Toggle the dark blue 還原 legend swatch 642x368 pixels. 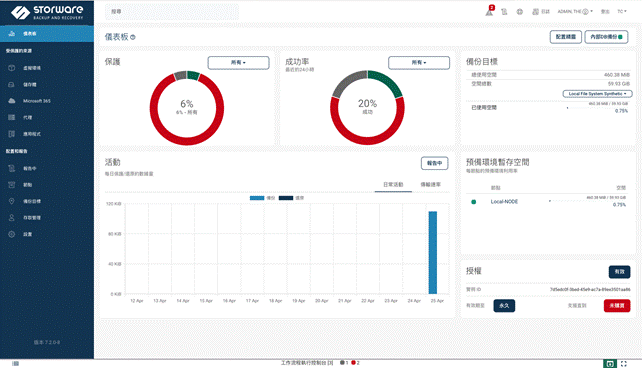coord(286,198)
